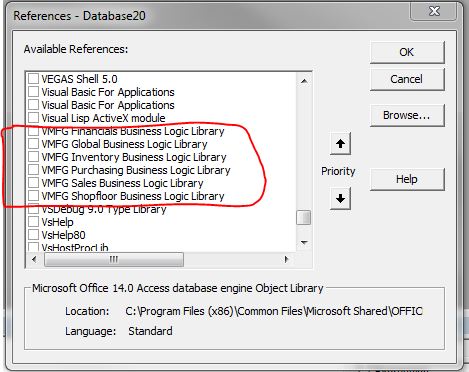The height and width of the screenshot is (372, 469).
Task: Select 'VEGAS Shell 5.0' row text
Action: [x=79, y=79]
